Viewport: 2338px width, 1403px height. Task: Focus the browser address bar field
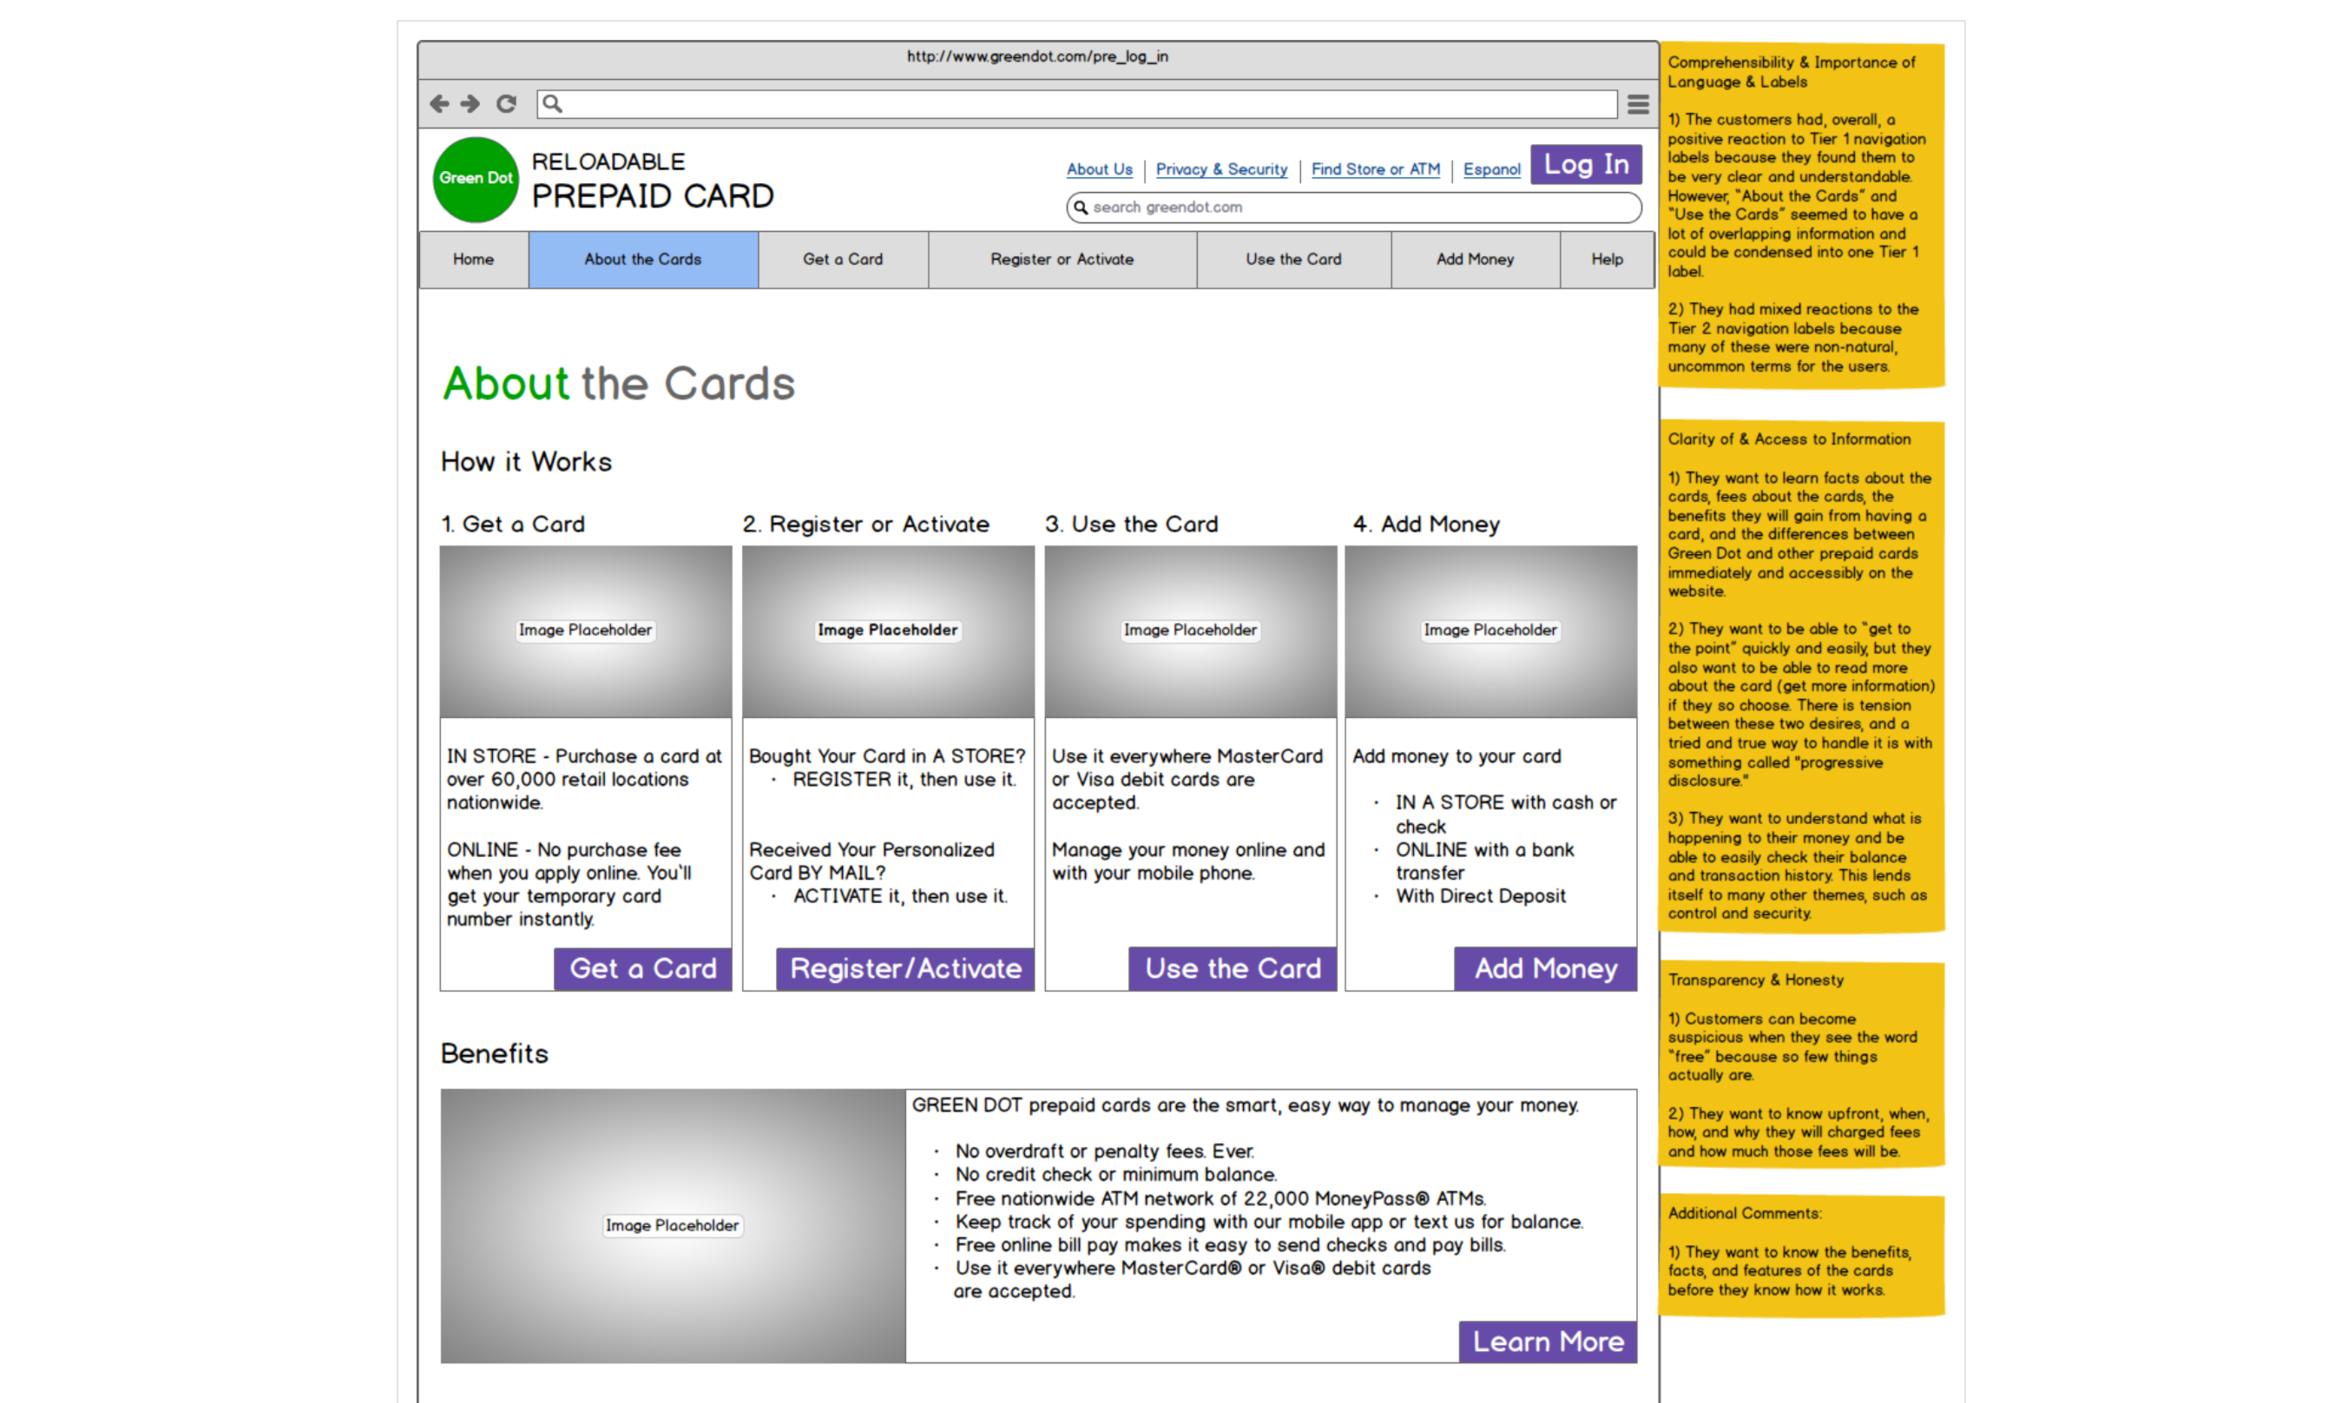point(1077,104)
